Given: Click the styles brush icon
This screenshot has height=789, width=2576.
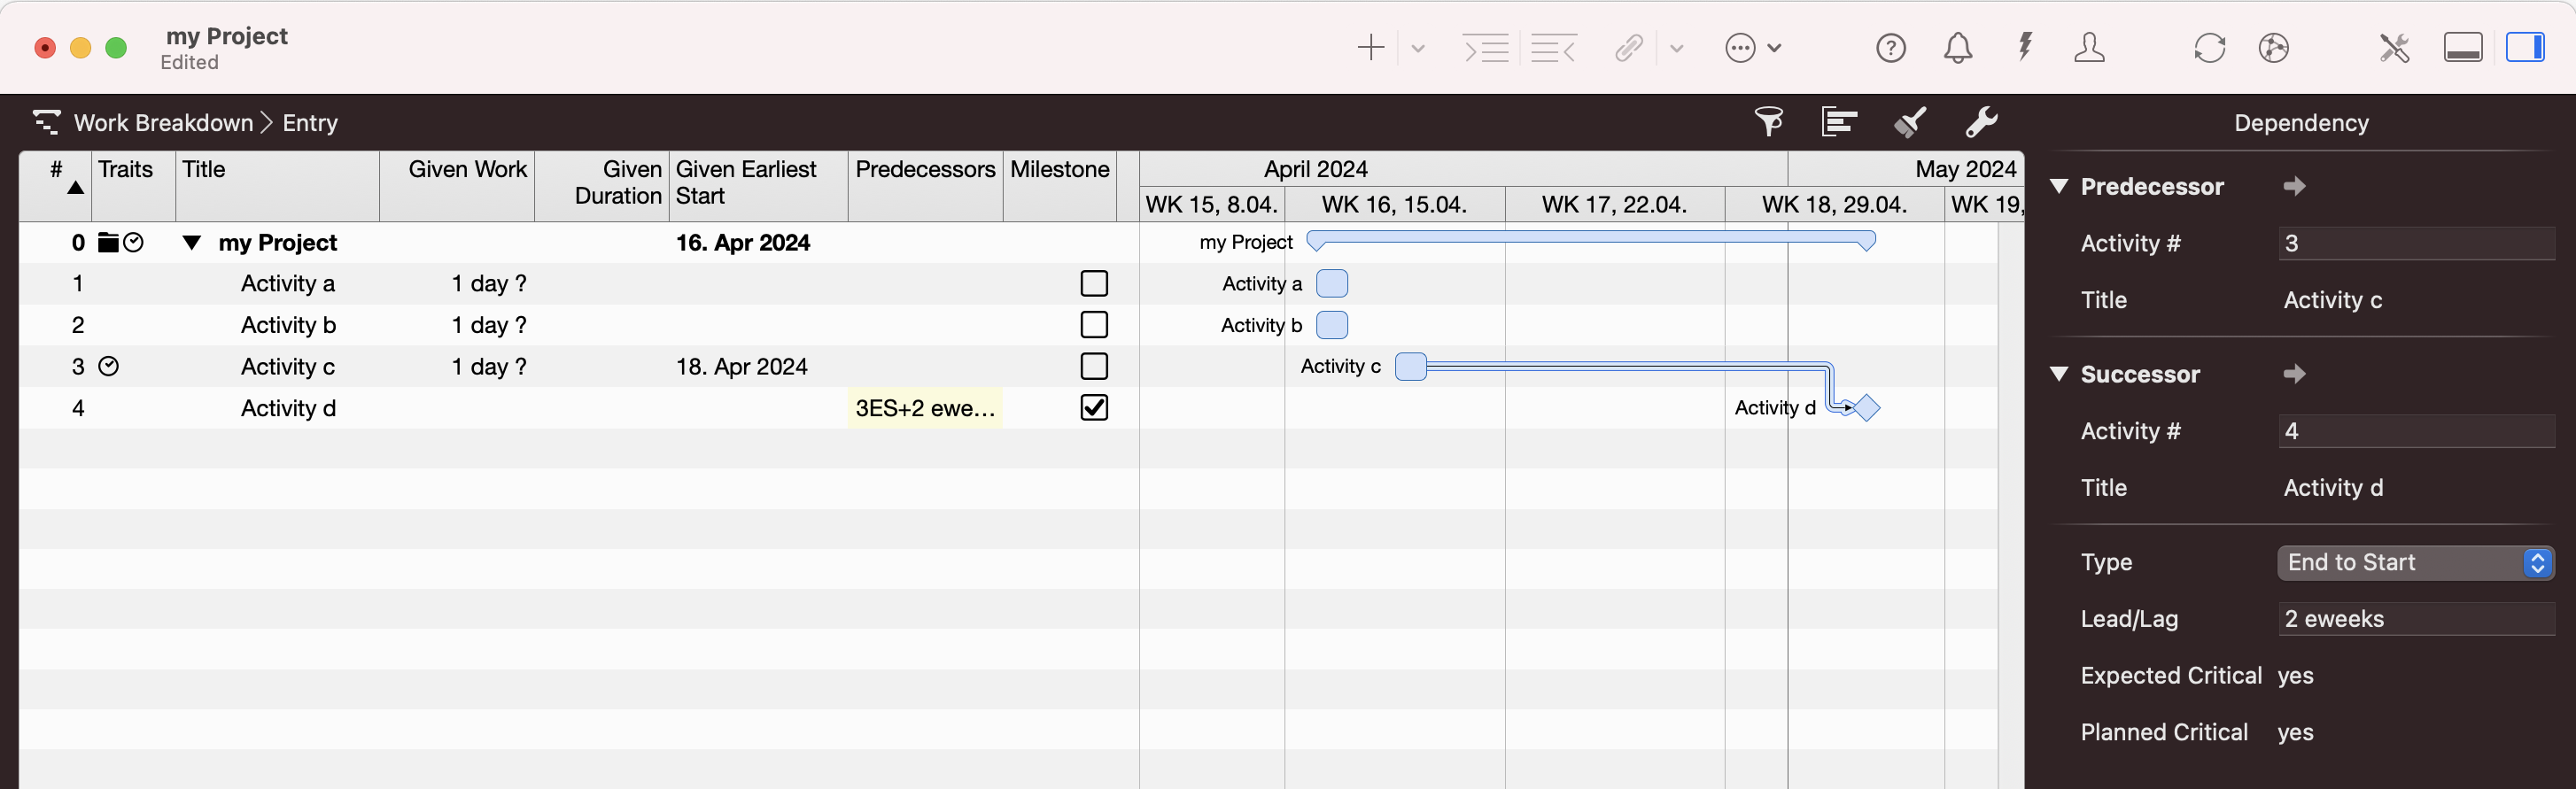Looking at the screenshot, I should pyautogui.click(x=1910, y=122).
